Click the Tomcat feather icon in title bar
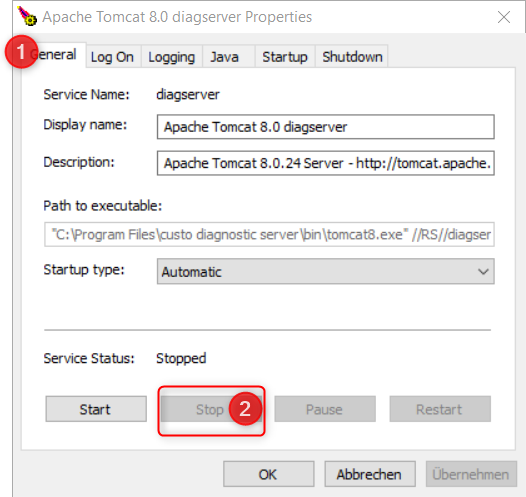The height and width of the screenshot is (497, 526). (x=27, y=16)
